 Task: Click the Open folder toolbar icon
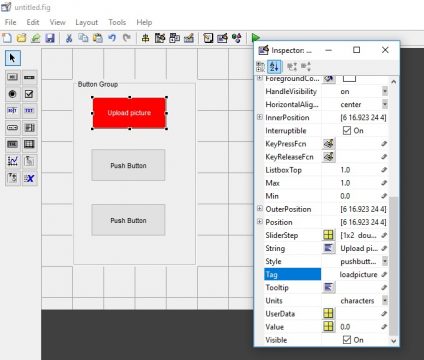(22, 38)
